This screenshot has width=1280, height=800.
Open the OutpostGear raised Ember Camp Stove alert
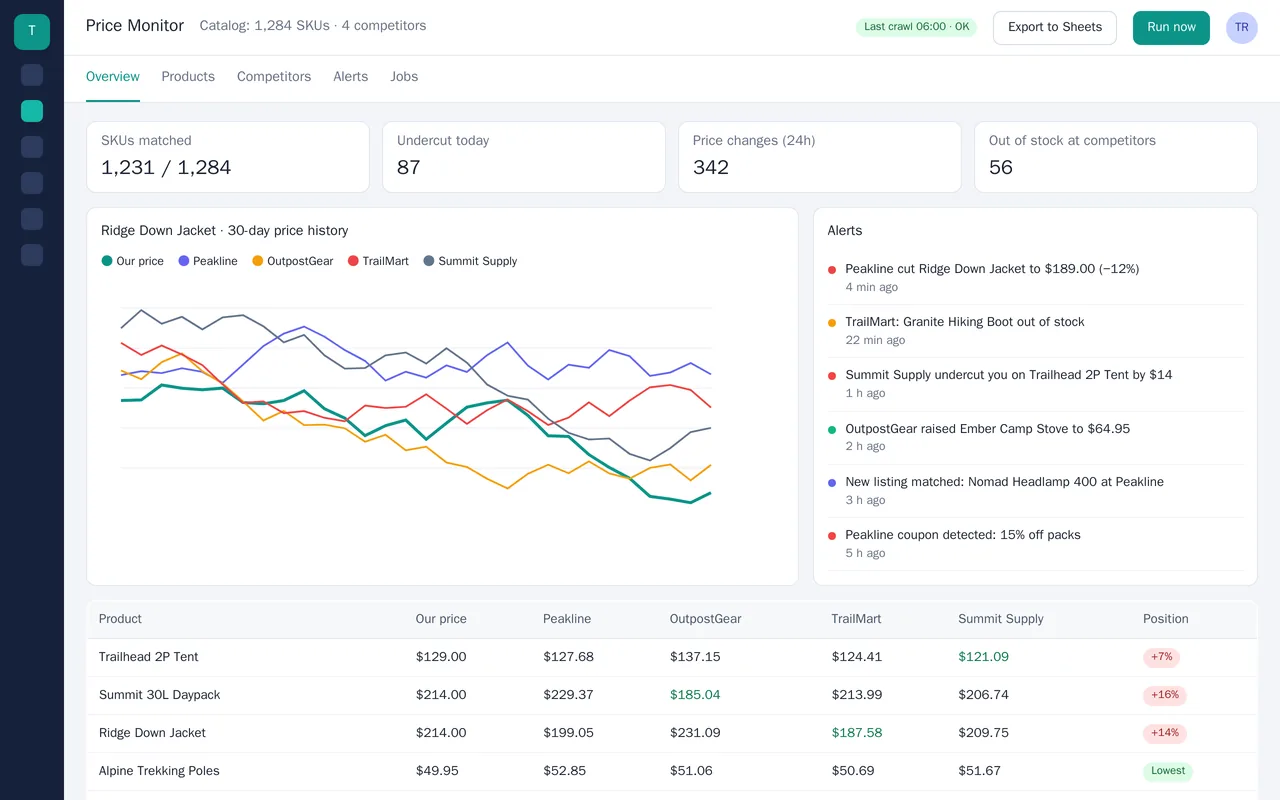coord(1036,438)
